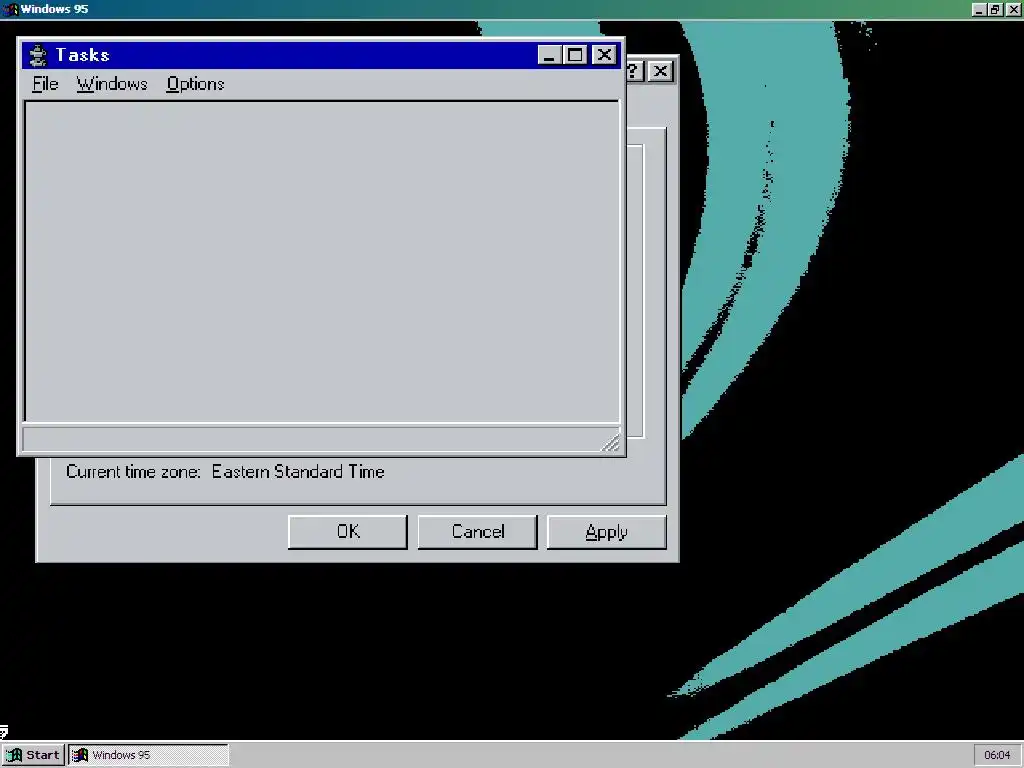This screenshot has height=768, width=1024.
Task: Minimize the outer Windows 95 window
Action: click(x=979, y=9)
